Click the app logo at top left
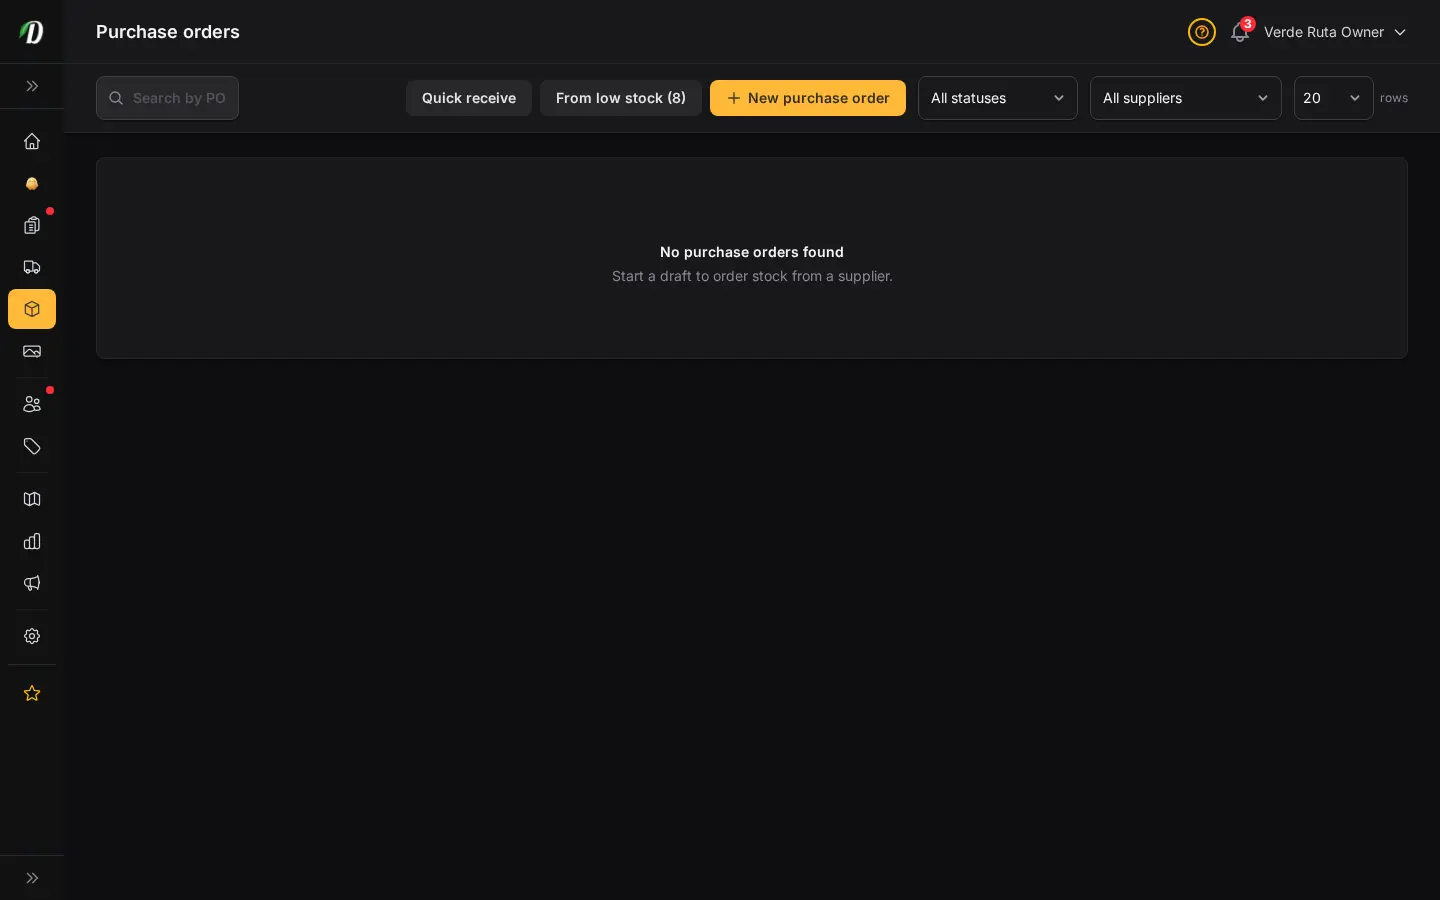 click(32, 32)
